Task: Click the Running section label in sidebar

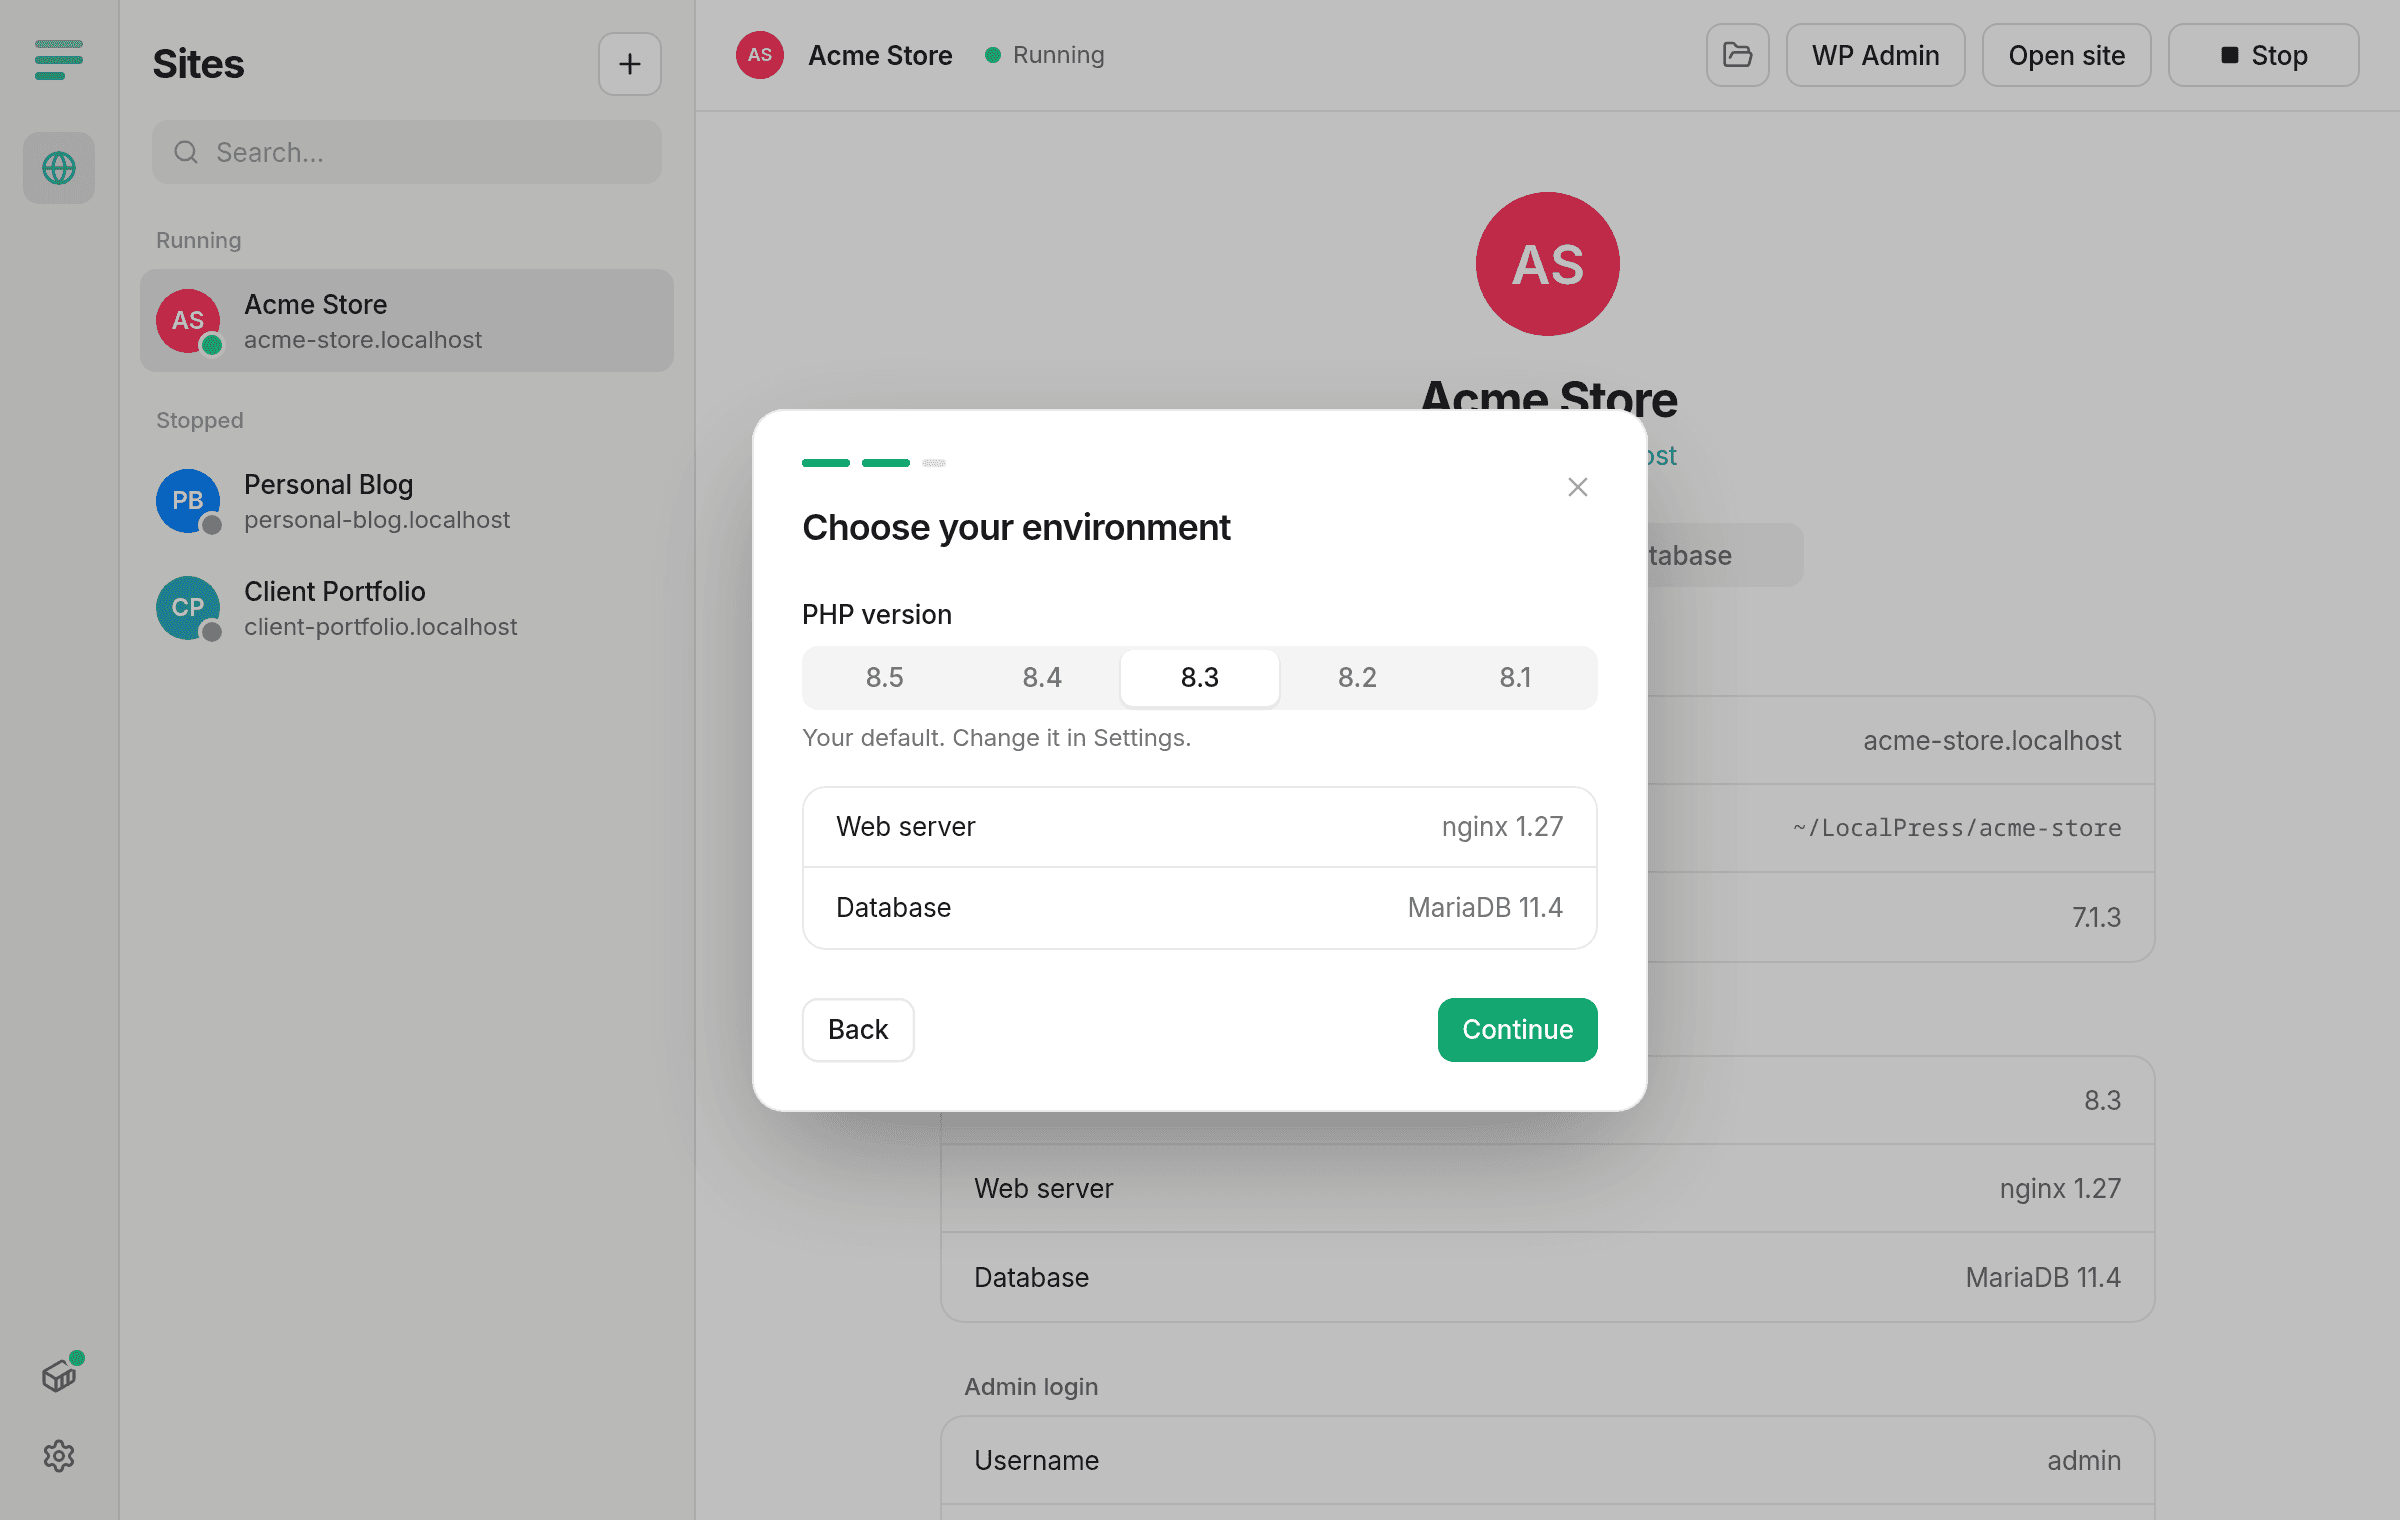Action: point(199,240)
